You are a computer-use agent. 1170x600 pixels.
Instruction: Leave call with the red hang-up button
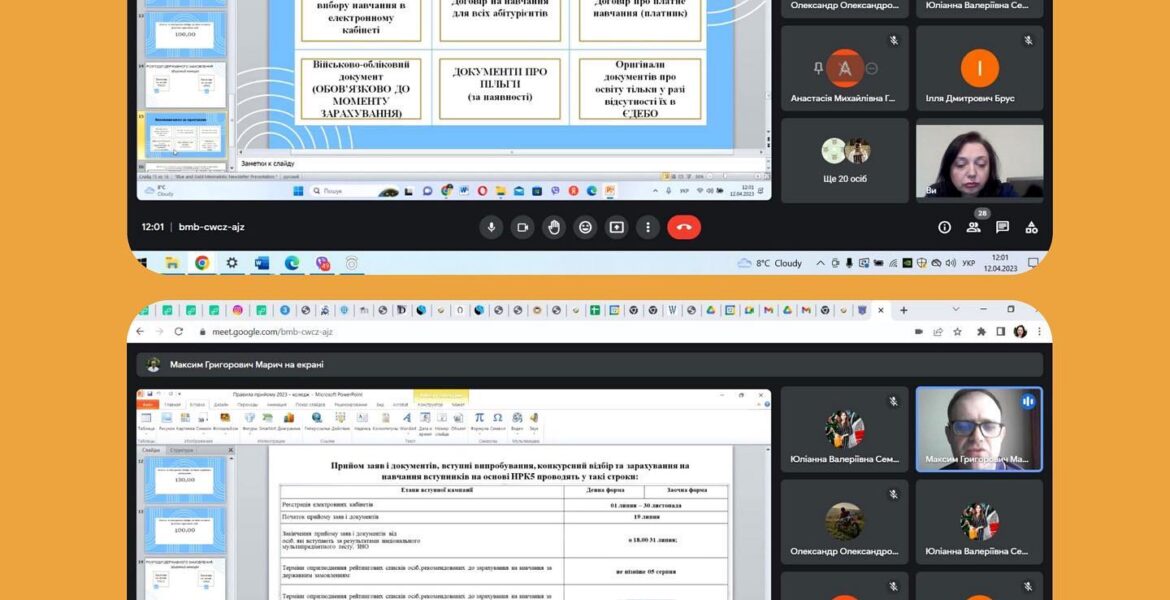coord(684,228)
